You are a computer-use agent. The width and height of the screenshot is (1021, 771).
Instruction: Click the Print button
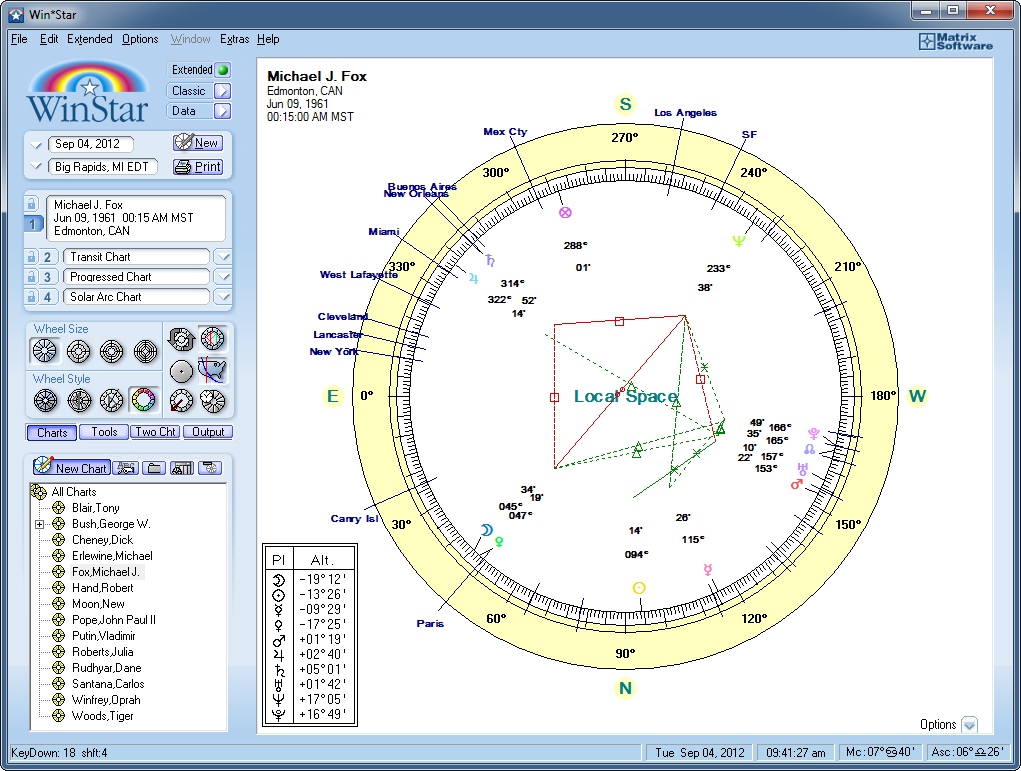coord(198,167)
